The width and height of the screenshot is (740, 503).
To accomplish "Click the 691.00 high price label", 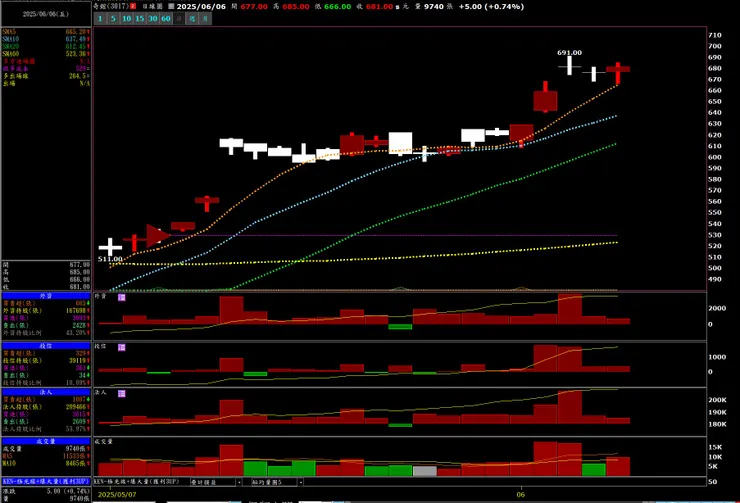I will [569, 53].
